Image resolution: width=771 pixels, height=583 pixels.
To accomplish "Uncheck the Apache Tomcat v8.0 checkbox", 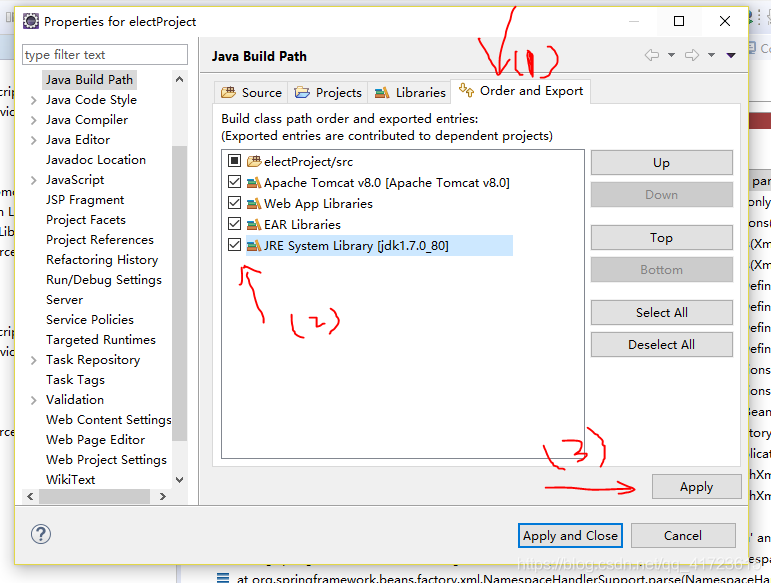I will [235, 182].
